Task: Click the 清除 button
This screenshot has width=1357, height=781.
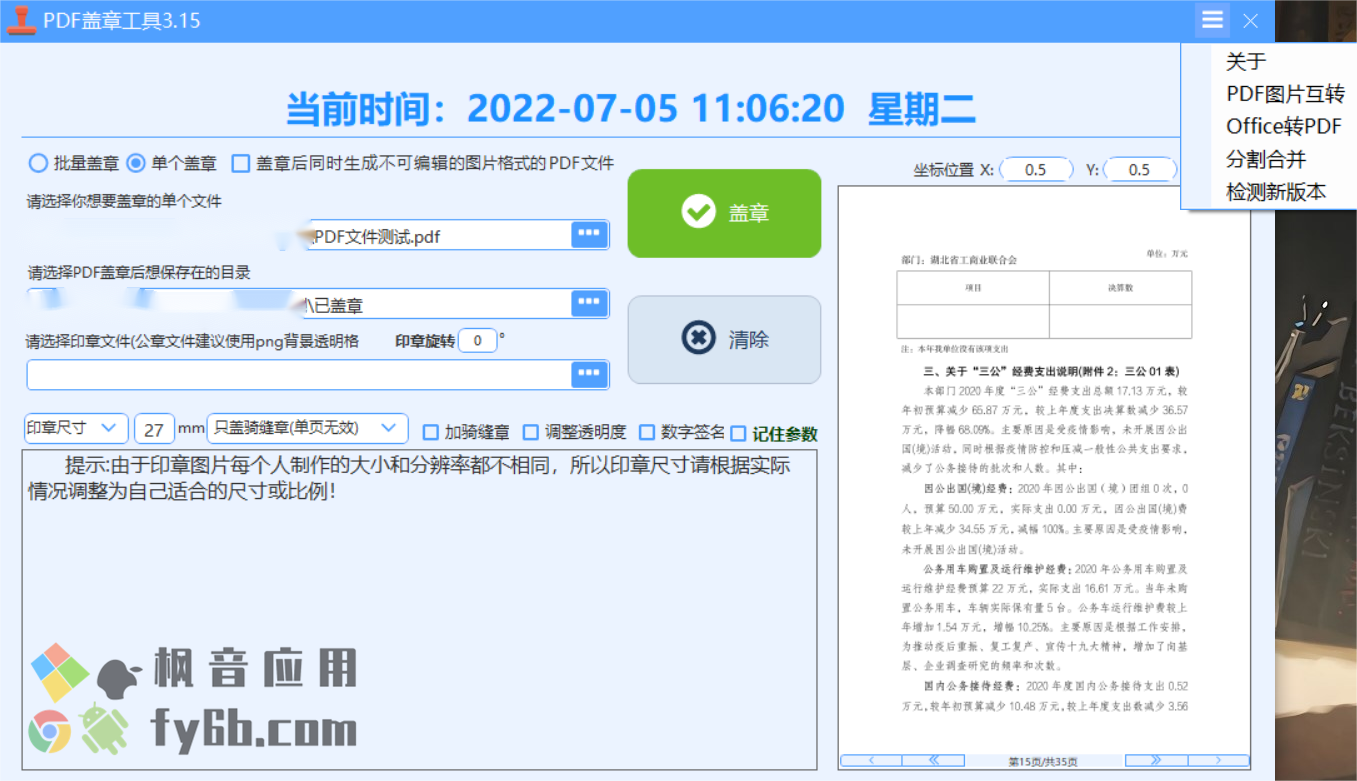Action: [724, 339]
